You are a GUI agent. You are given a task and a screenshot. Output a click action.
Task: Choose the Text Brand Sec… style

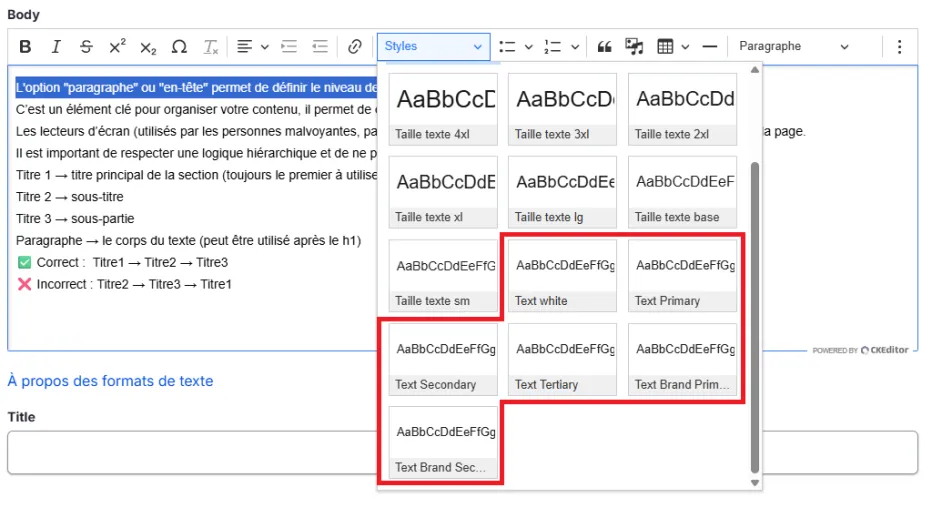pyautogui.click(x=443, y=443)
